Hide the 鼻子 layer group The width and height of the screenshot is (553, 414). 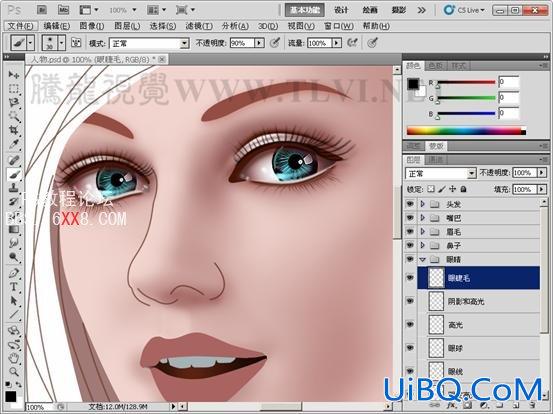[410, 245]
